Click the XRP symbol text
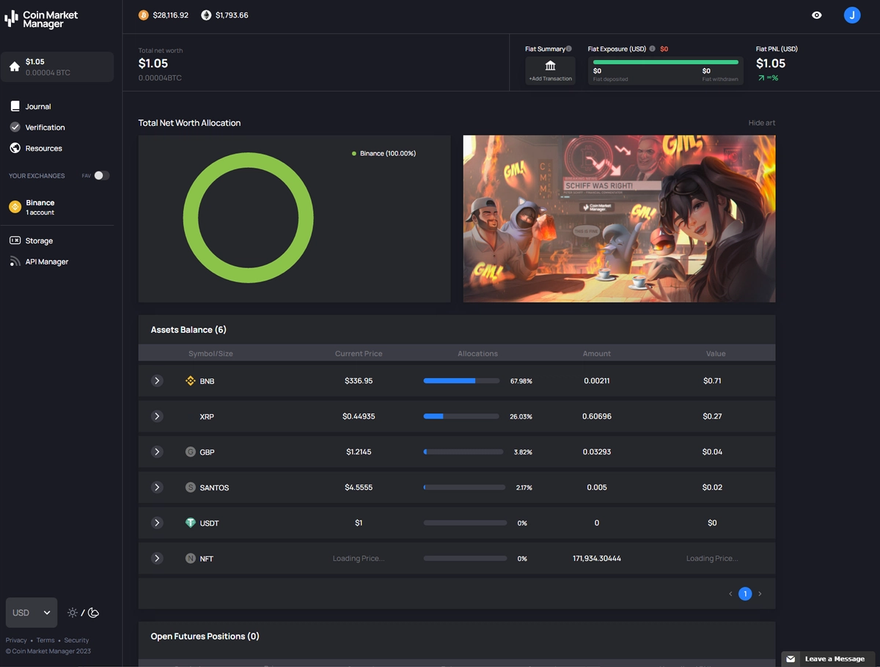The width and height of the screenshot is (880, 667). pos(207,417)
